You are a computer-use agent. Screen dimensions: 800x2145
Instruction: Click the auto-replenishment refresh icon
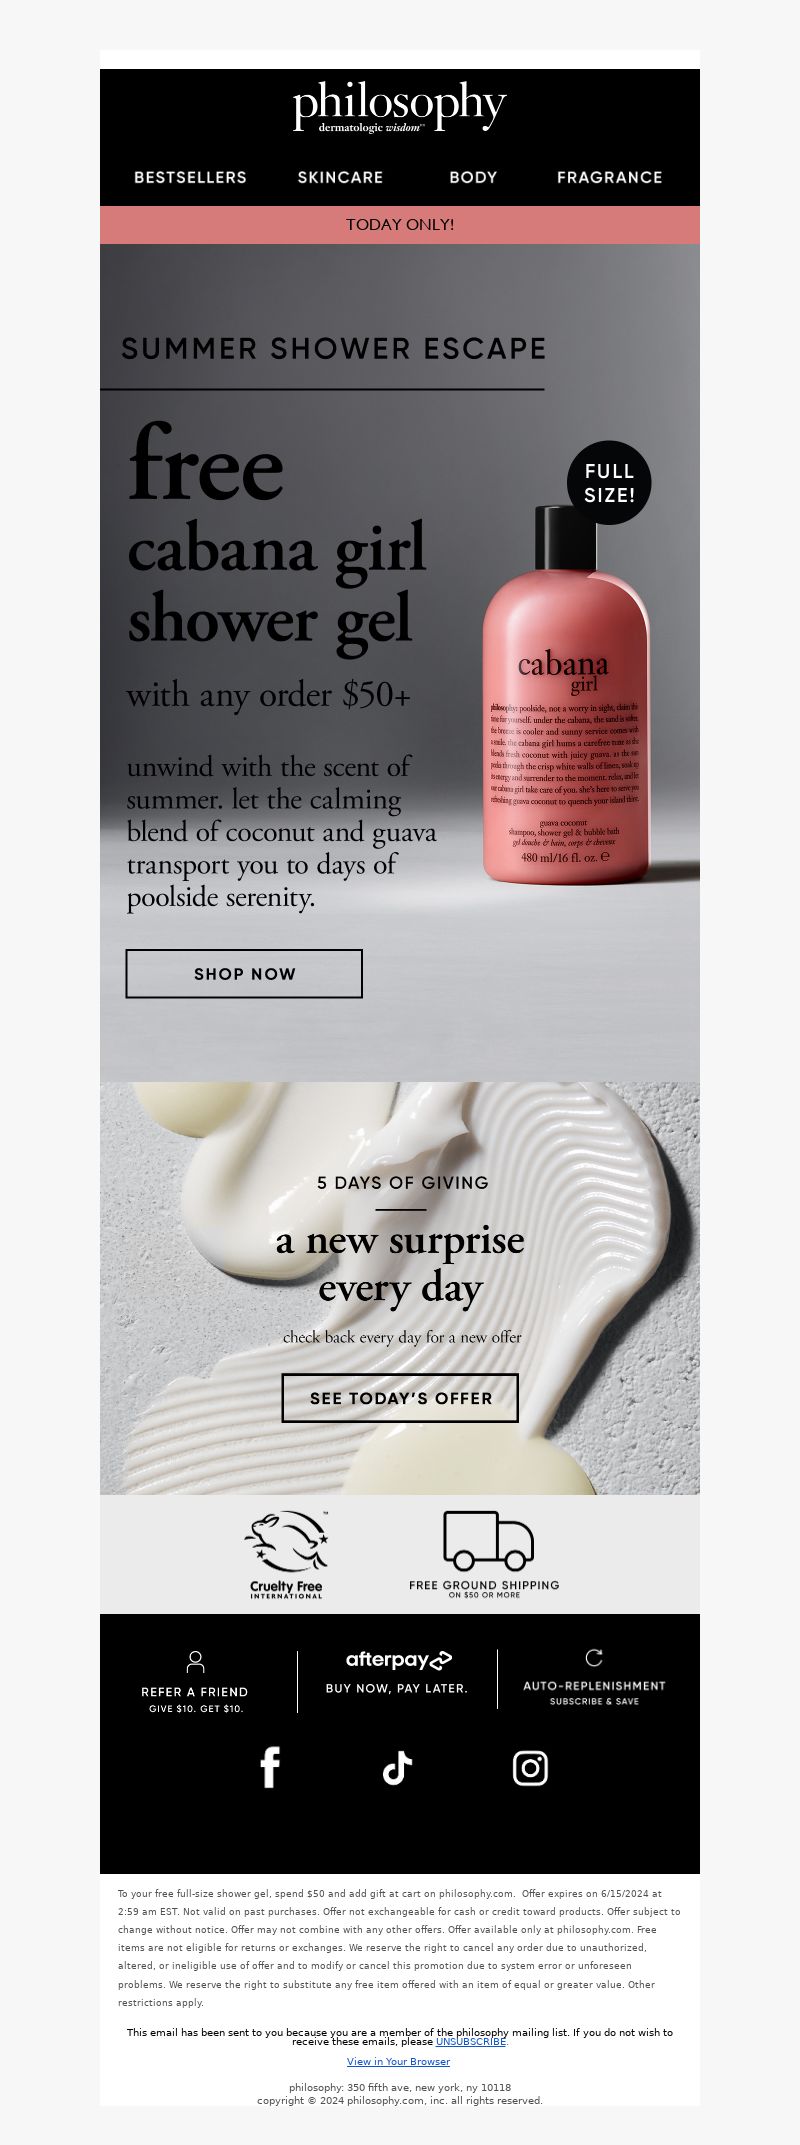594,1658
